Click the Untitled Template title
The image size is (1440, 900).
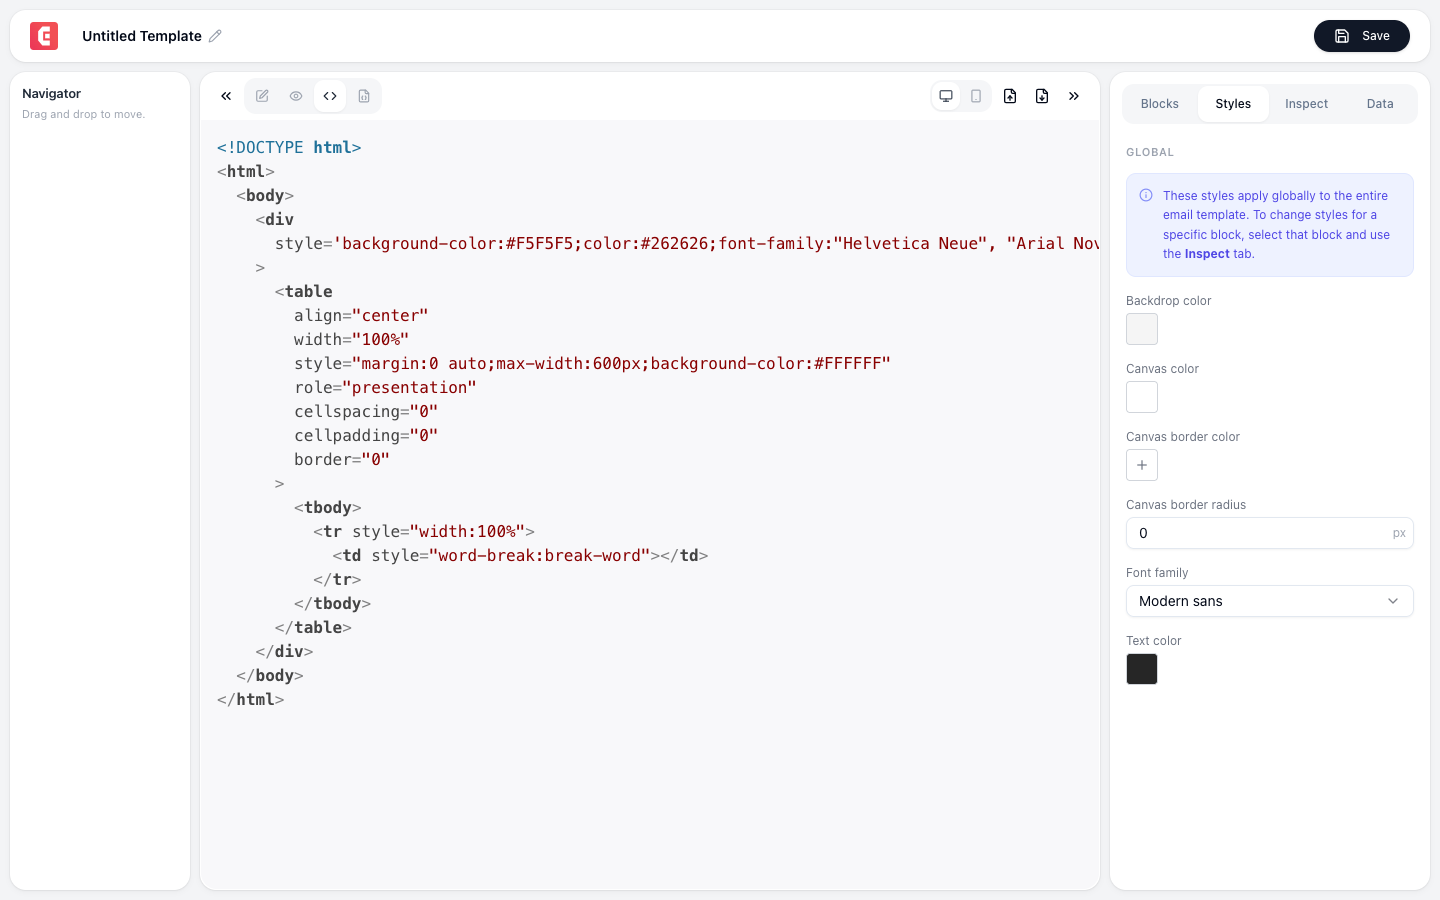tap(142, 36)
